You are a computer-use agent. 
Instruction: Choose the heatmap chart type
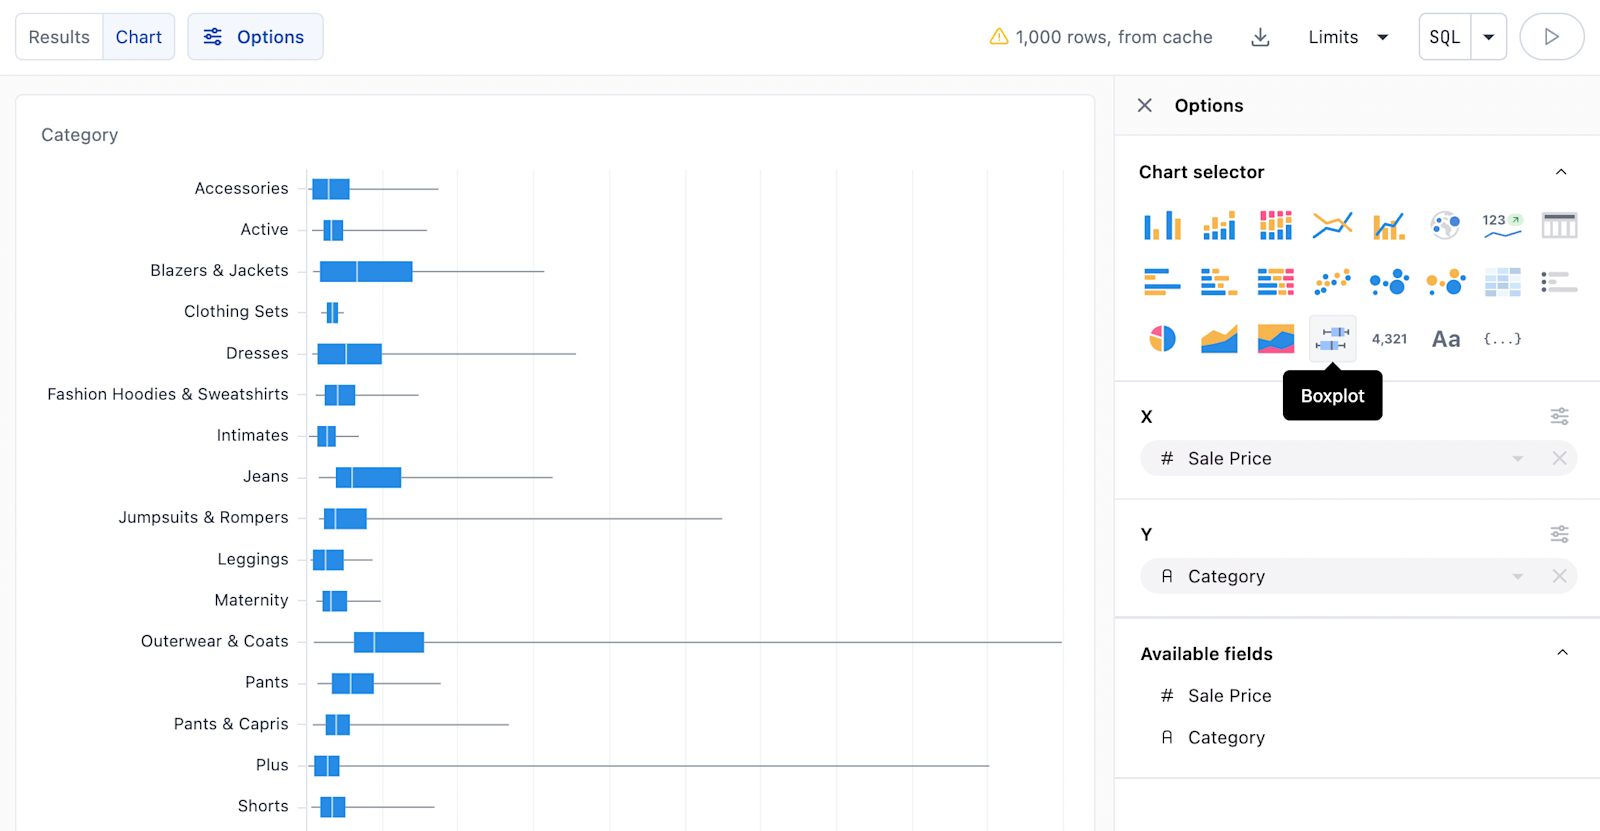[x=1502, y=283]
